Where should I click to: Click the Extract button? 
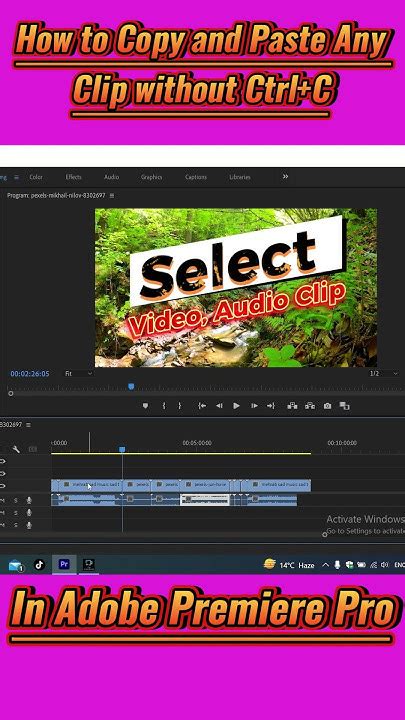[310, 406]
